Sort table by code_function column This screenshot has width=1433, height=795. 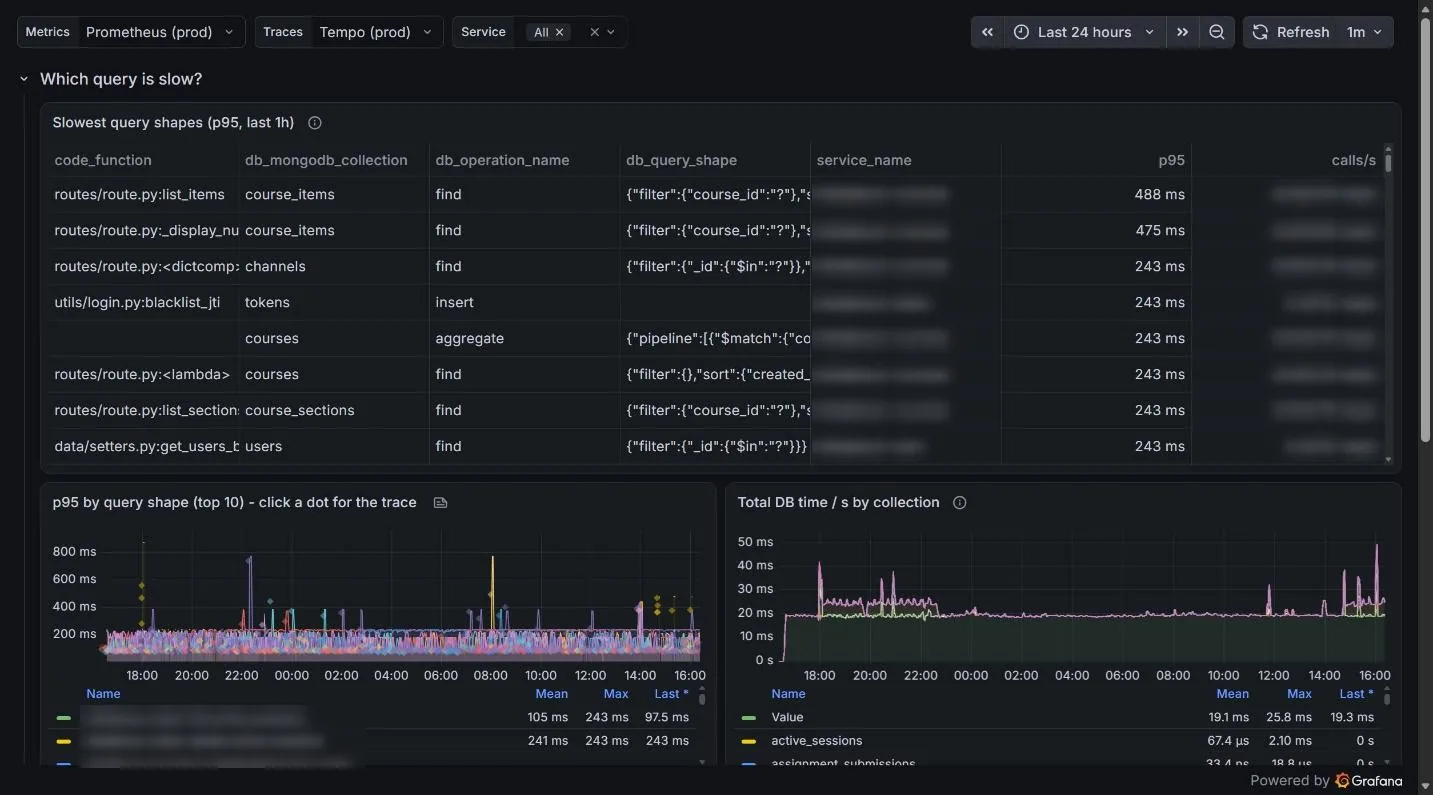coord(103,160)
